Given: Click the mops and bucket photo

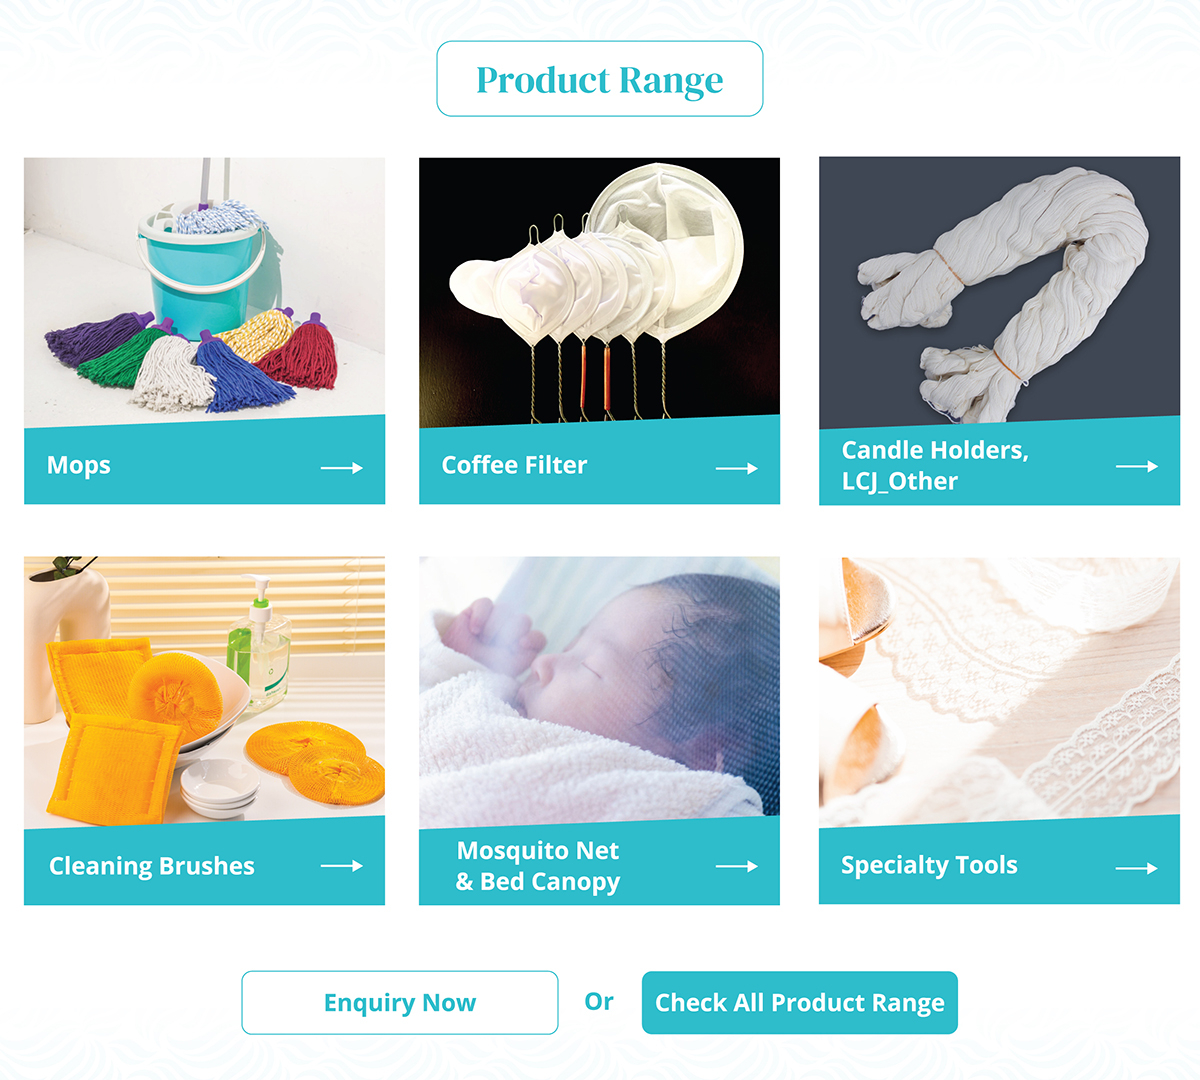Looking at the screenshot, I should [204, 290].
